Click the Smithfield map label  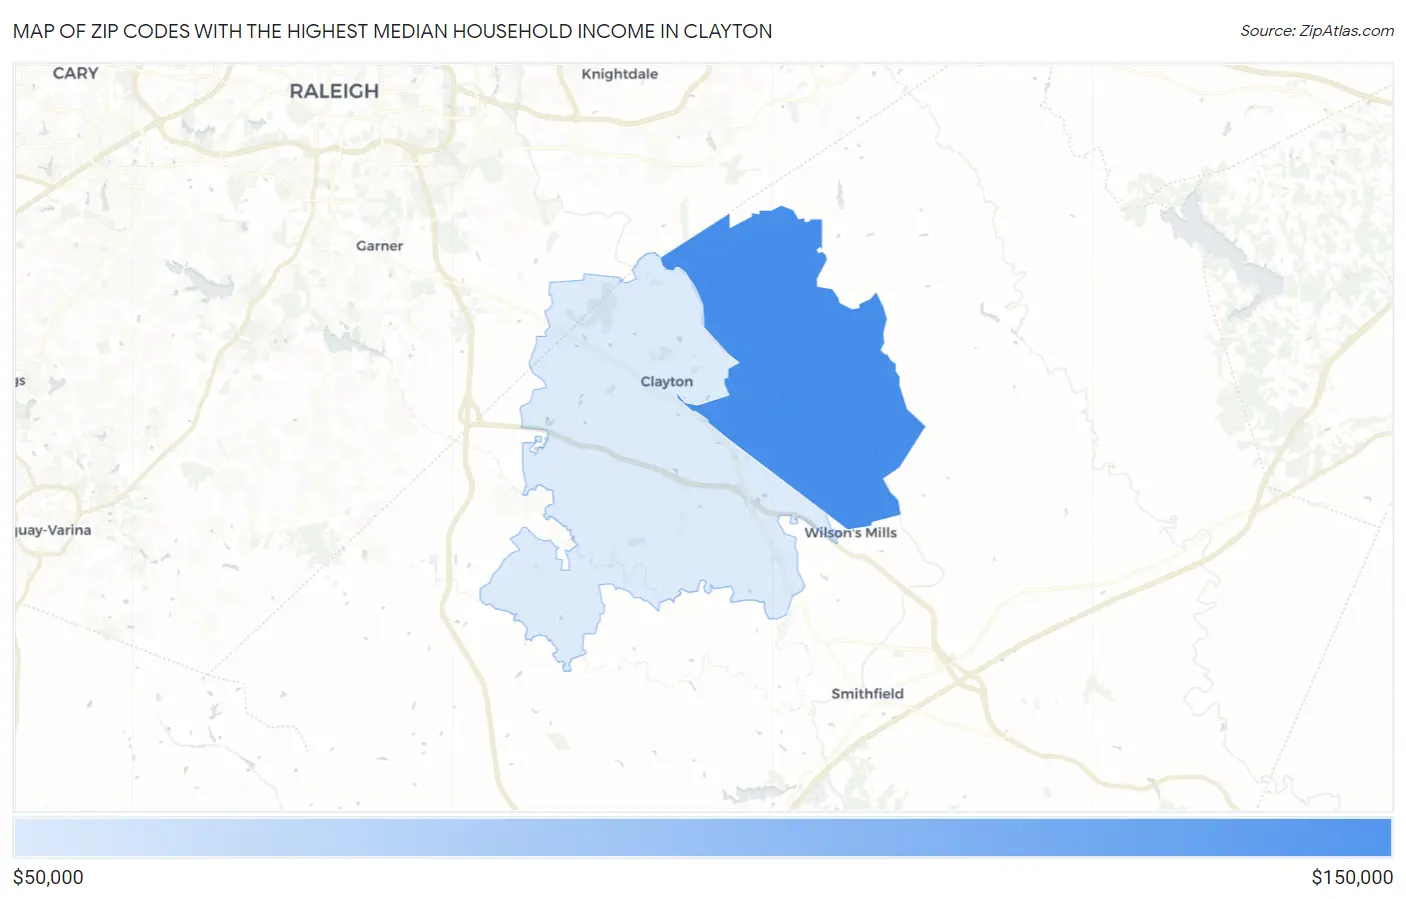click(868, 694)
